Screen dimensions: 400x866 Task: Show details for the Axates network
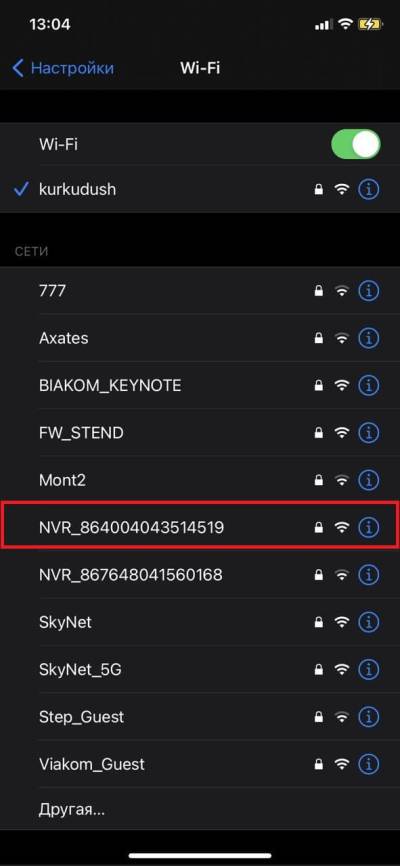point(369,338)
